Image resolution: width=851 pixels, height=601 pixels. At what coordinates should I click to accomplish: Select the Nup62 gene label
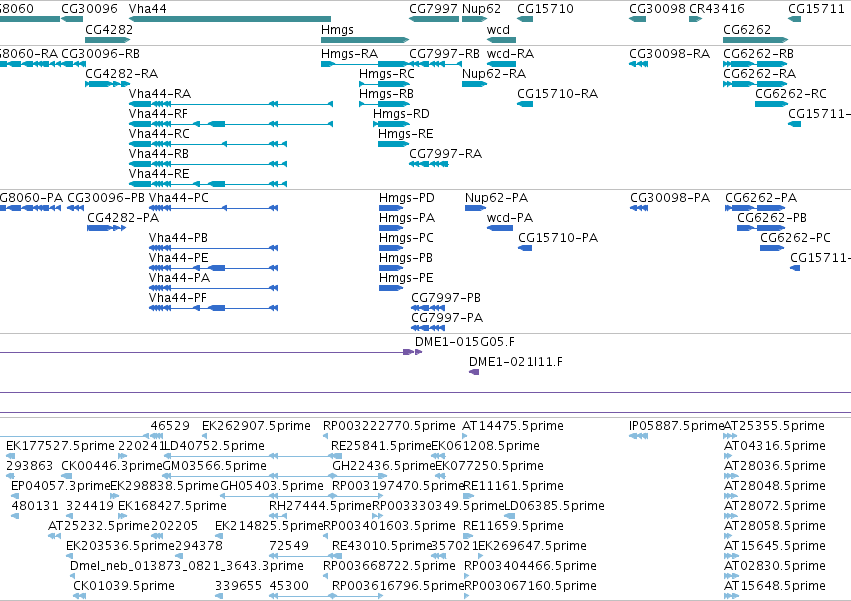click(481, 9)
